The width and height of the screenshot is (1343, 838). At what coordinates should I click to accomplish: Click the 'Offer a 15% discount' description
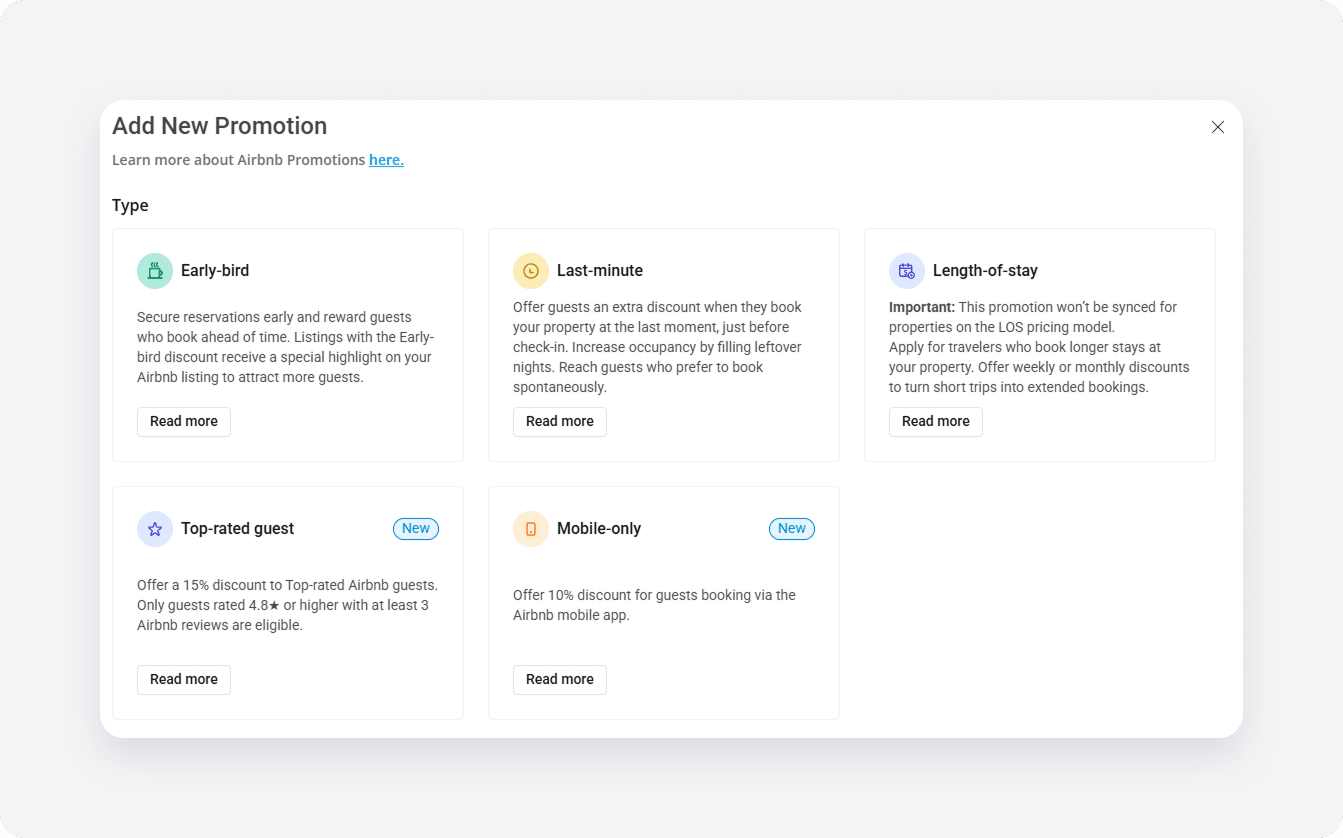coord(287,605)
